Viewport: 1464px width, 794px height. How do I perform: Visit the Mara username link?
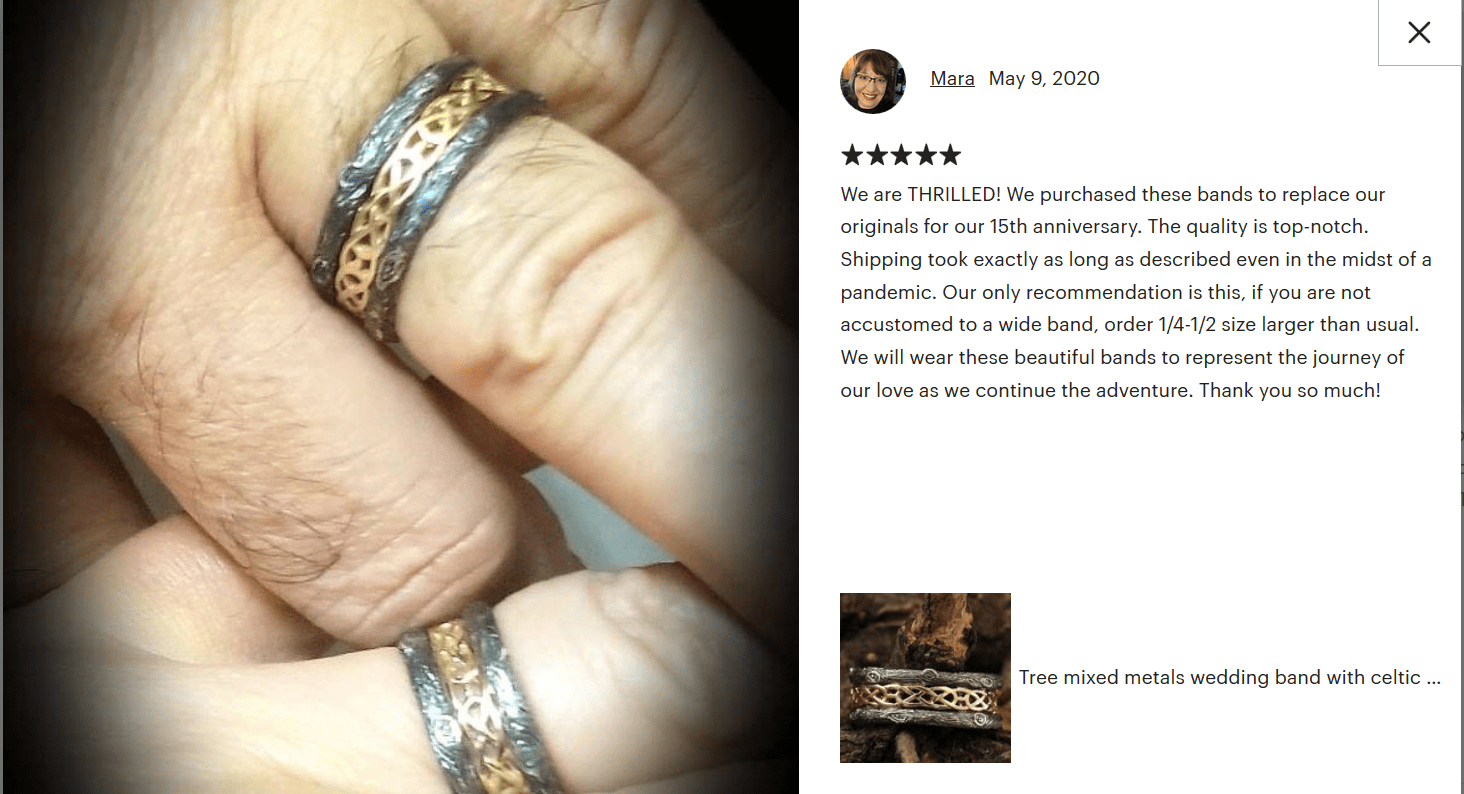point(952,79)
